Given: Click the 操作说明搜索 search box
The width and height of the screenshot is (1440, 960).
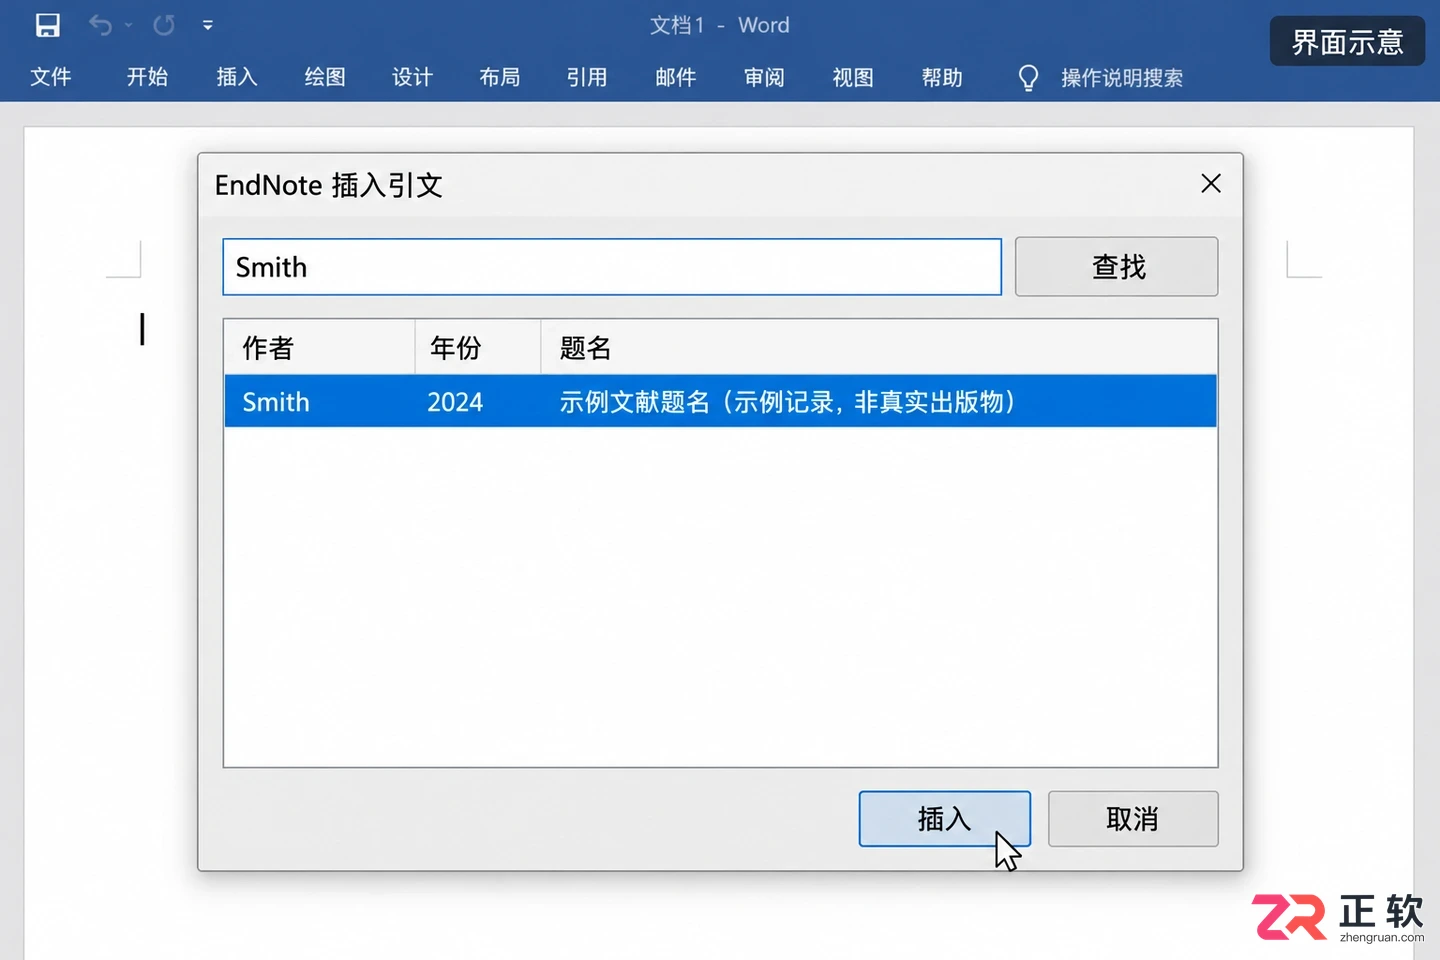Looking at the screenshot, I should 1122,78.
